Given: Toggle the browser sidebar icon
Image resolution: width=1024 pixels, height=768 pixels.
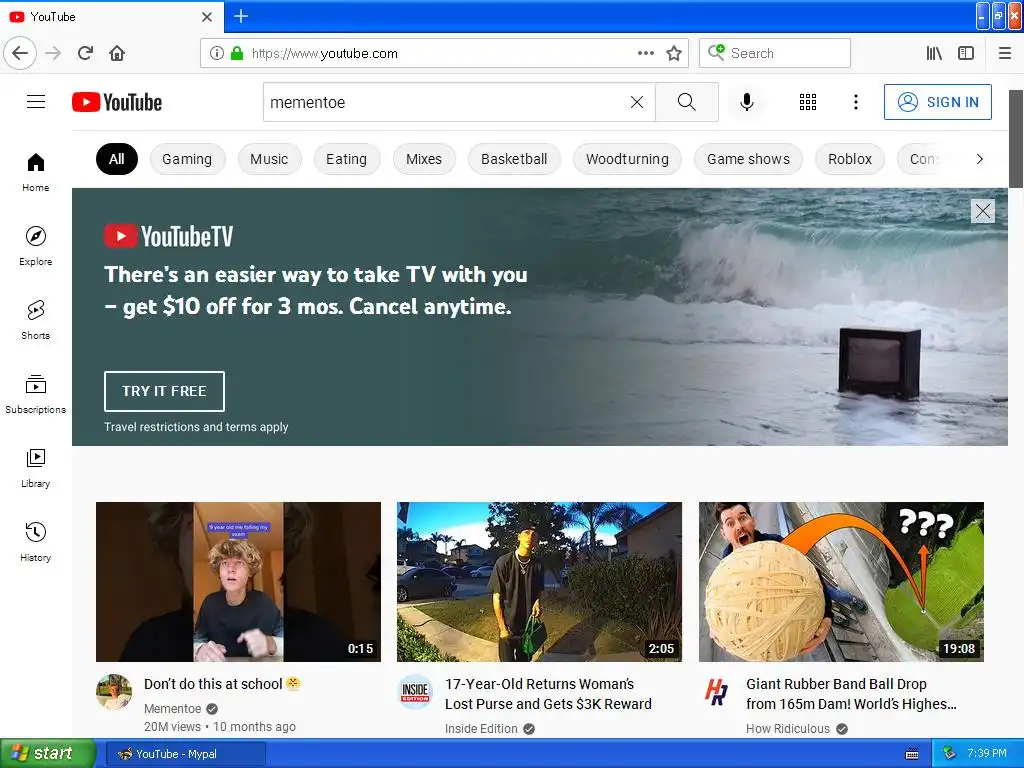Looking at the screenshot, I should click(x=966, y=53).
